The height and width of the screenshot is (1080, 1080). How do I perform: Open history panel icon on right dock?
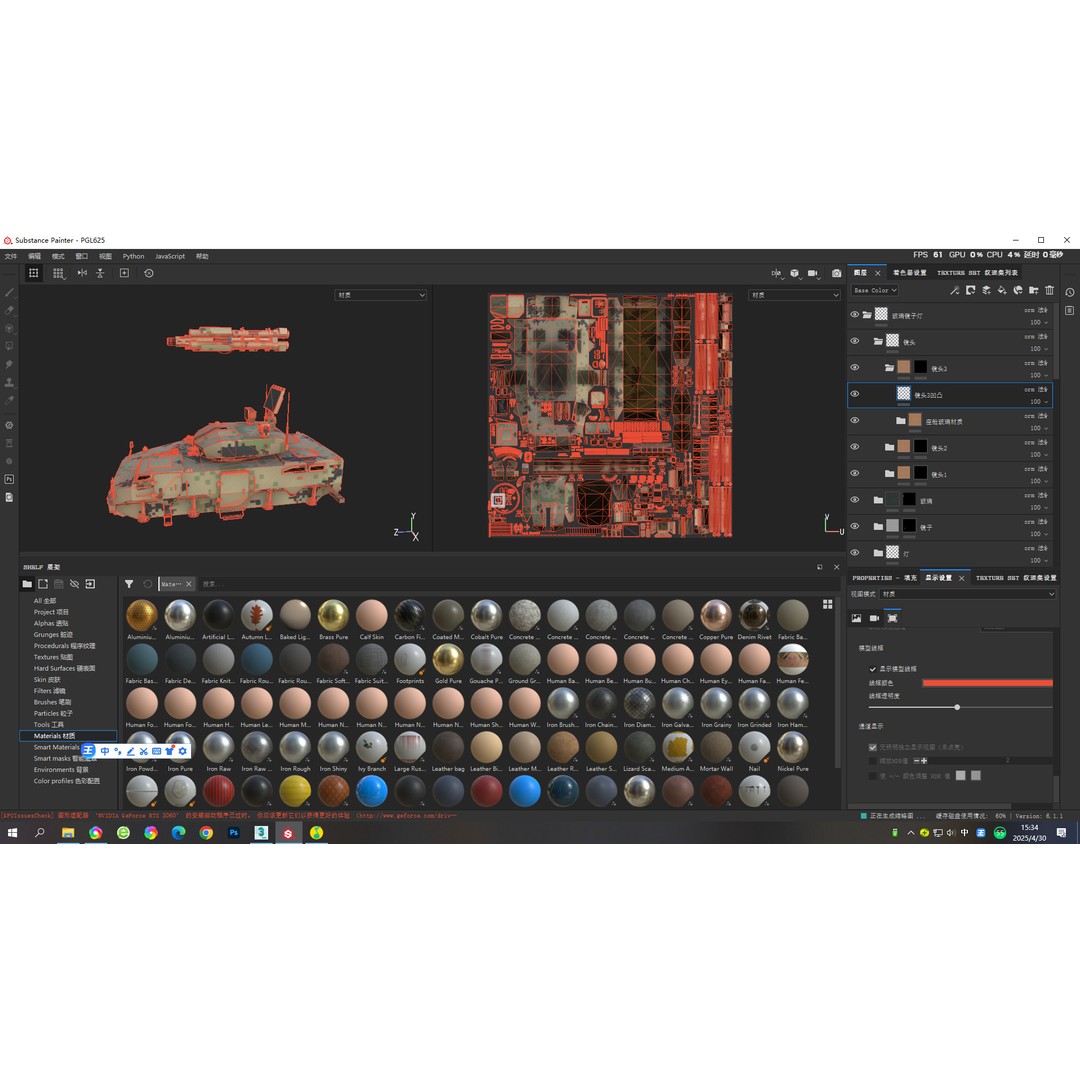point(1070,292)
